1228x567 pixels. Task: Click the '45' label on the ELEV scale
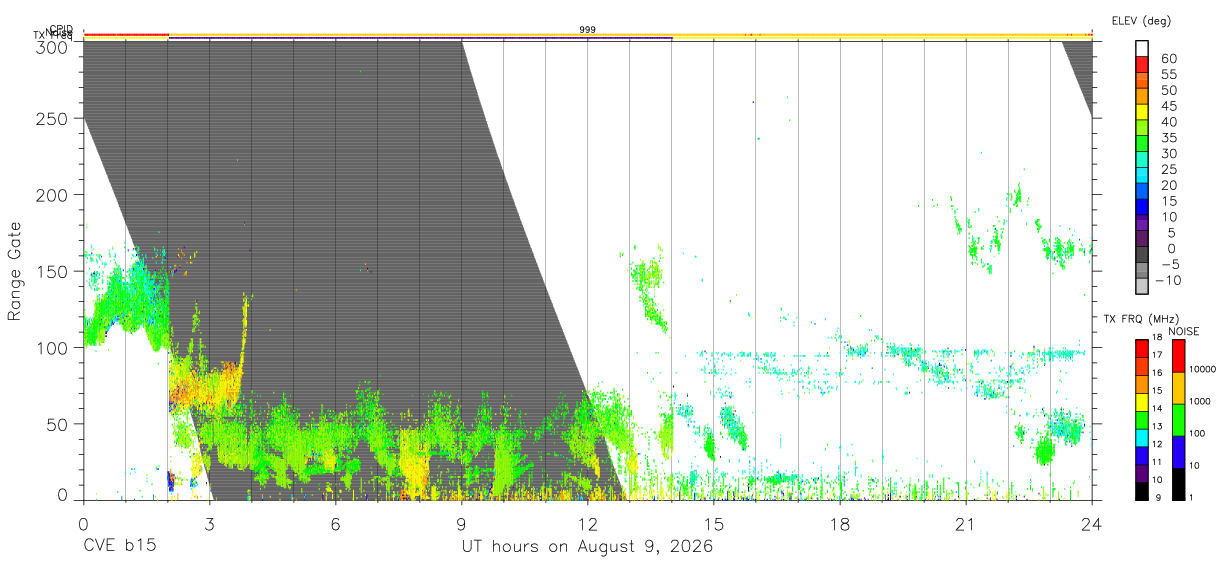[1167, 106]
